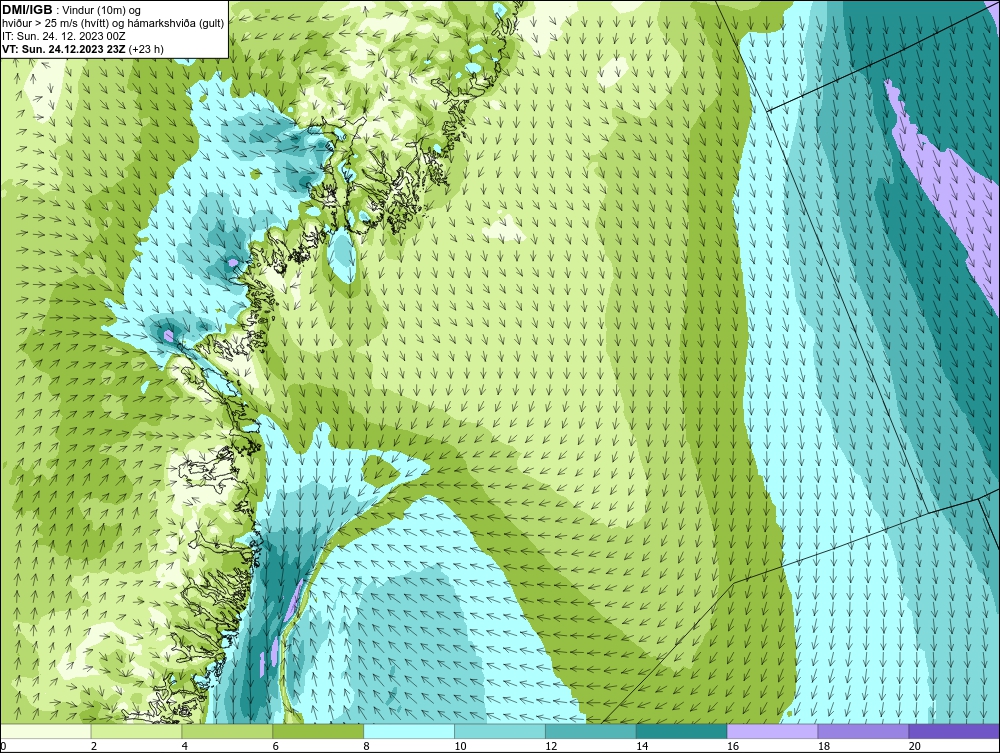Click the legend label '0'
Viewport: 1000px width, 753px height.
(x=3, y=746)
